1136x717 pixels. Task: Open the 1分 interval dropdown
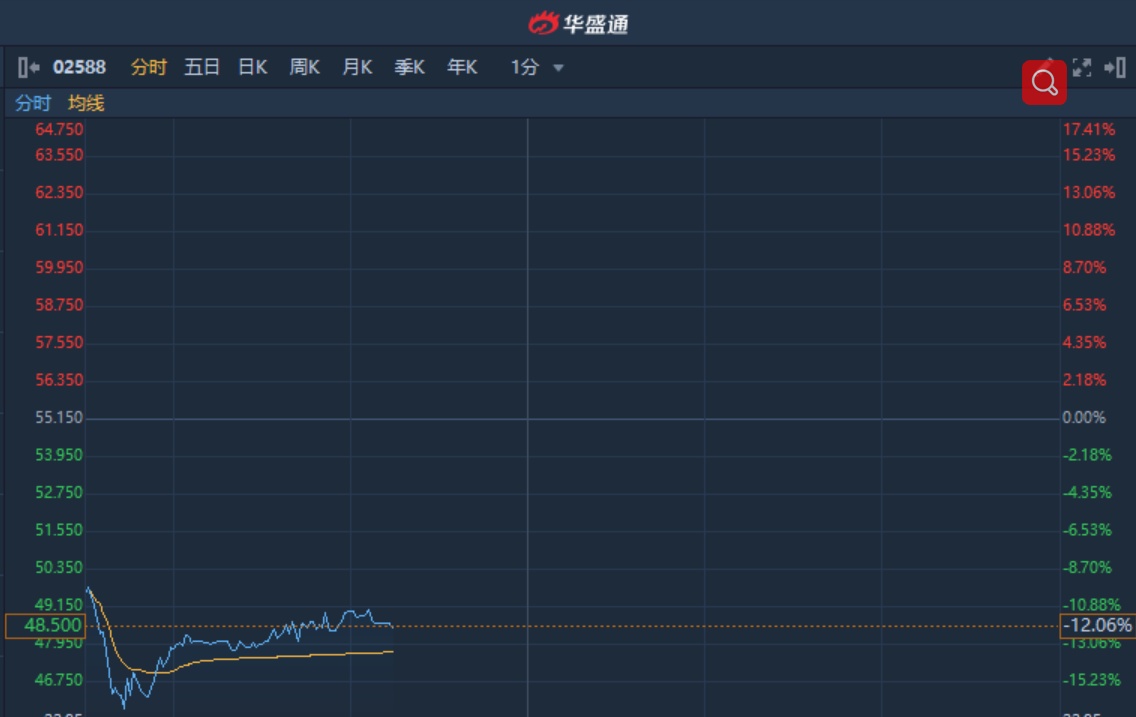(525, 68)
